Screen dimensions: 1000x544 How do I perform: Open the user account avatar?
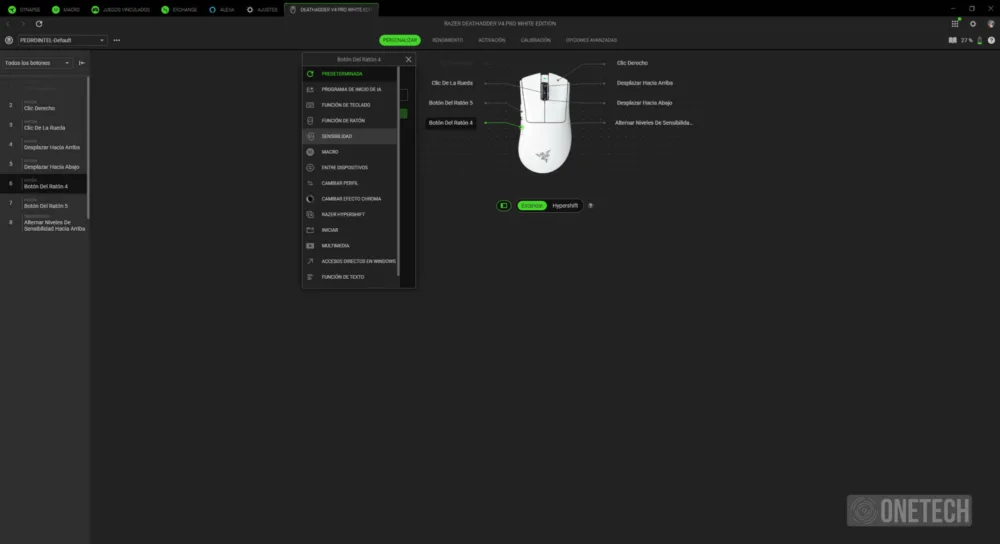990,24
